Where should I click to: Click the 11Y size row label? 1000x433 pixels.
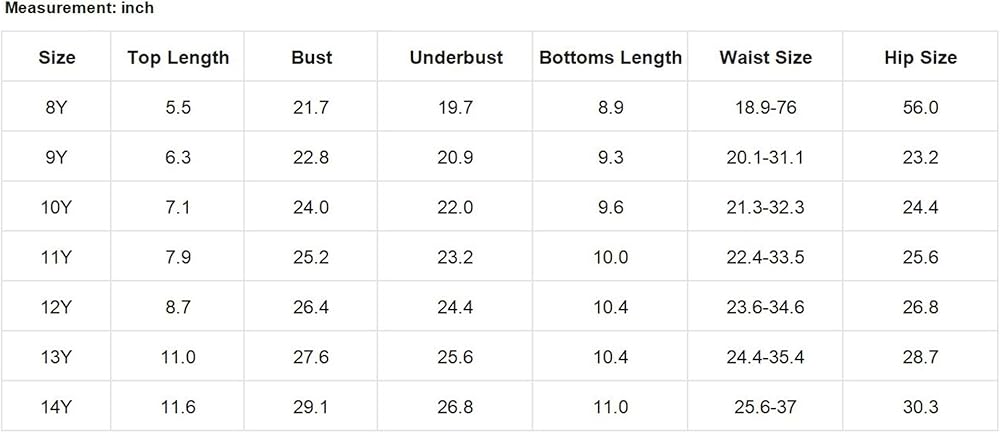click(x=57, y=257)
